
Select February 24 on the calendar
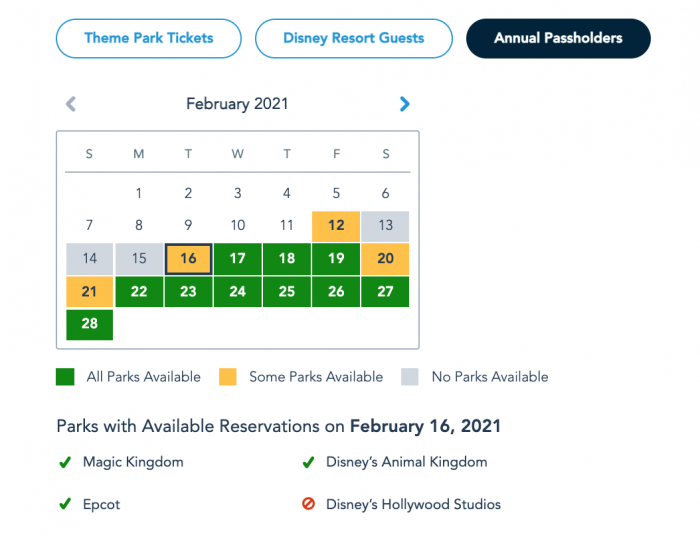(x=237, y=292)
